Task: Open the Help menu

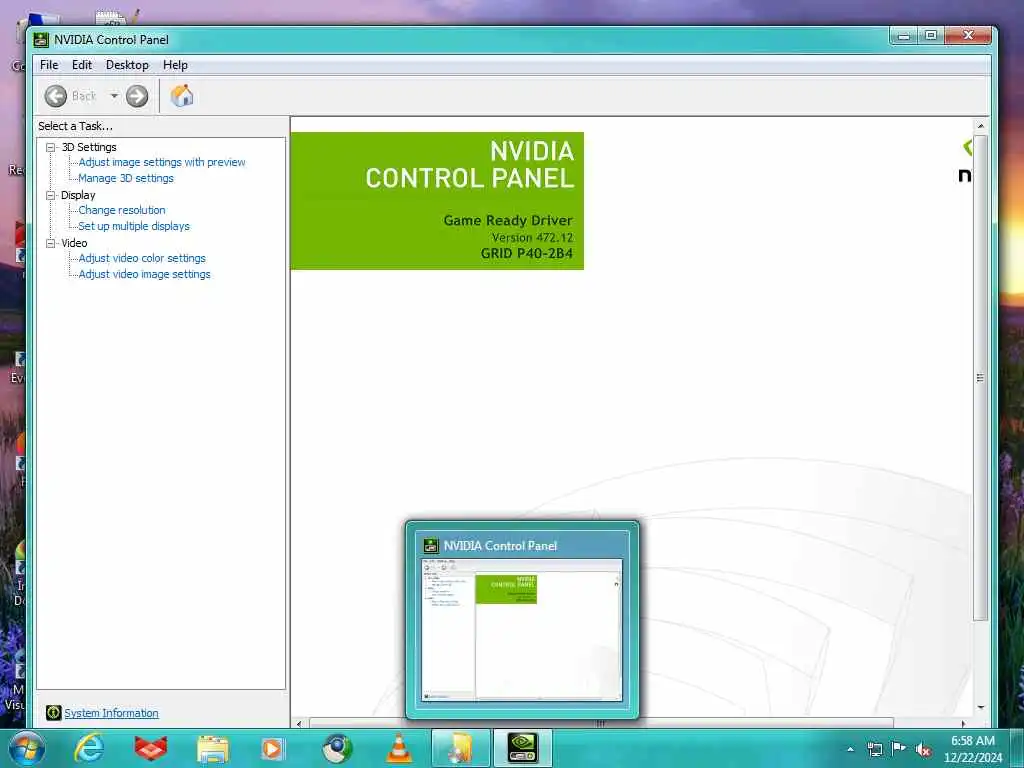Action: point(175,65)
